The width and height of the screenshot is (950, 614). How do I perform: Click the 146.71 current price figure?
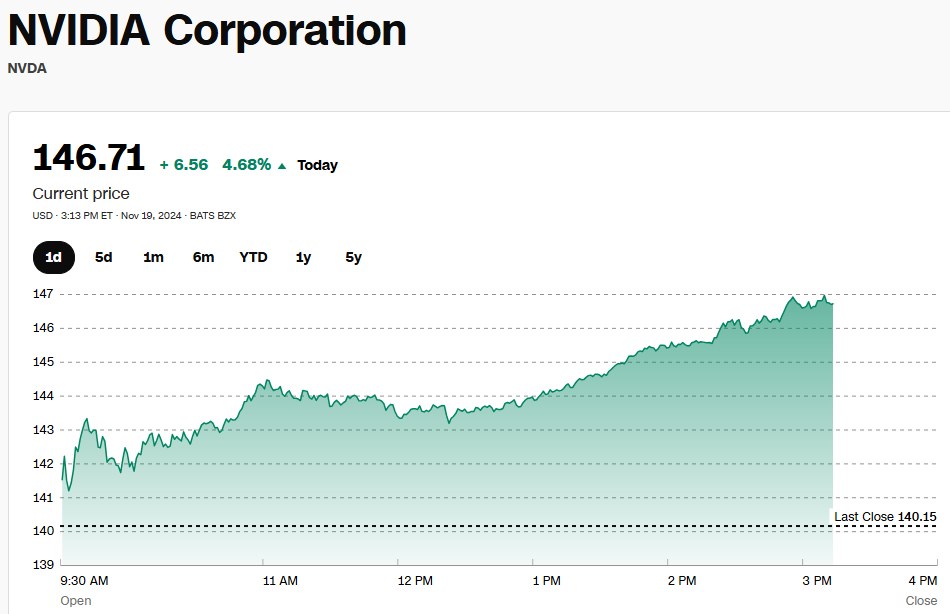[88, 158]
